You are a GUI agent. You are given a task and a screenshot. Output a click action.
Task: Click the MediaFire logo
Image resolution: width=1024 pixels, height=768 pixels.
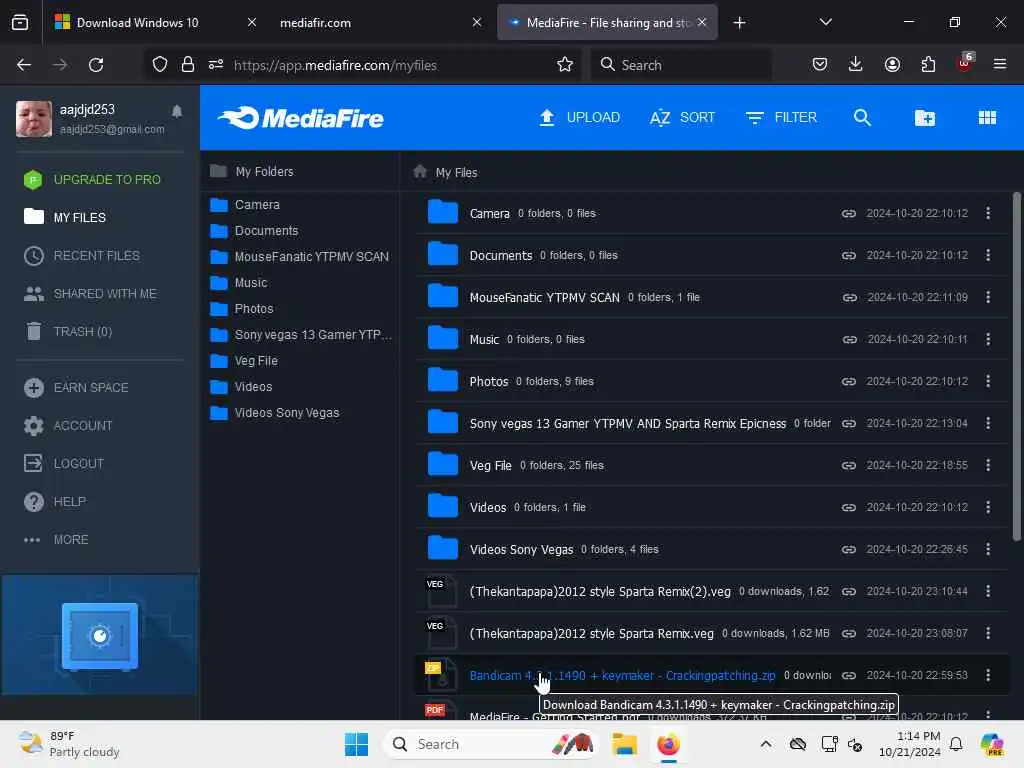(300, 118)
